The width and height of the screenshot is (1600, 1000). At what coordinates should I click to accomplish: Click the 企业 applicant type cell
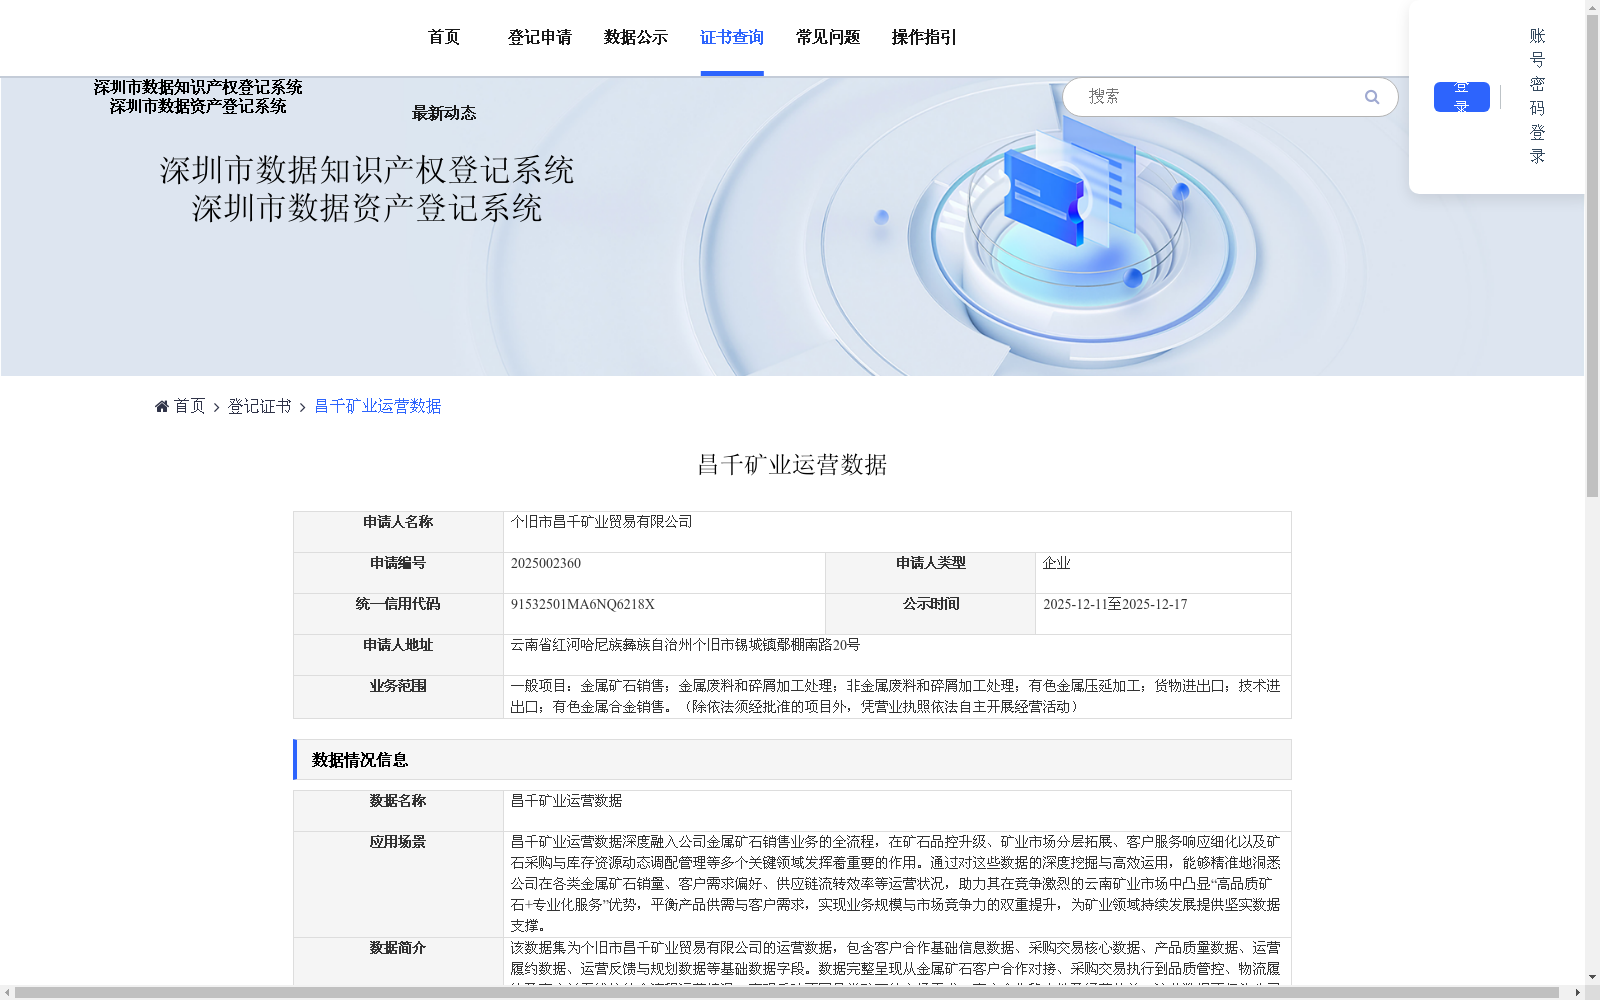[x=1163, y=573]
